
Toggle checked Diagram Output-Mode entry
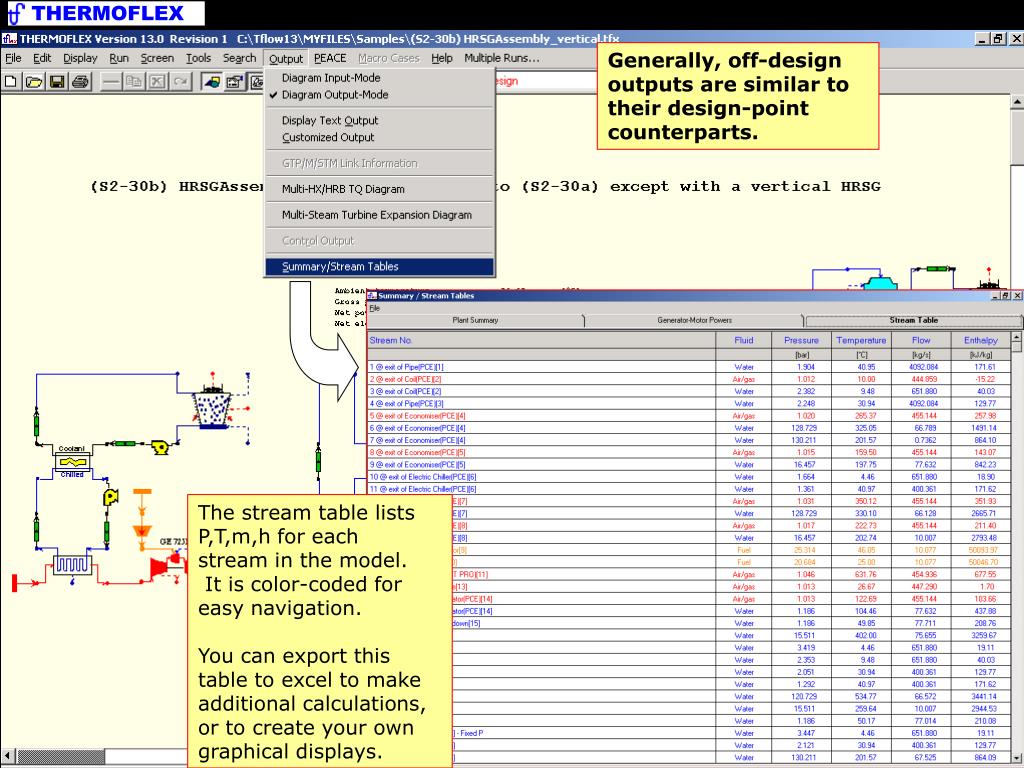click(379, 95)
